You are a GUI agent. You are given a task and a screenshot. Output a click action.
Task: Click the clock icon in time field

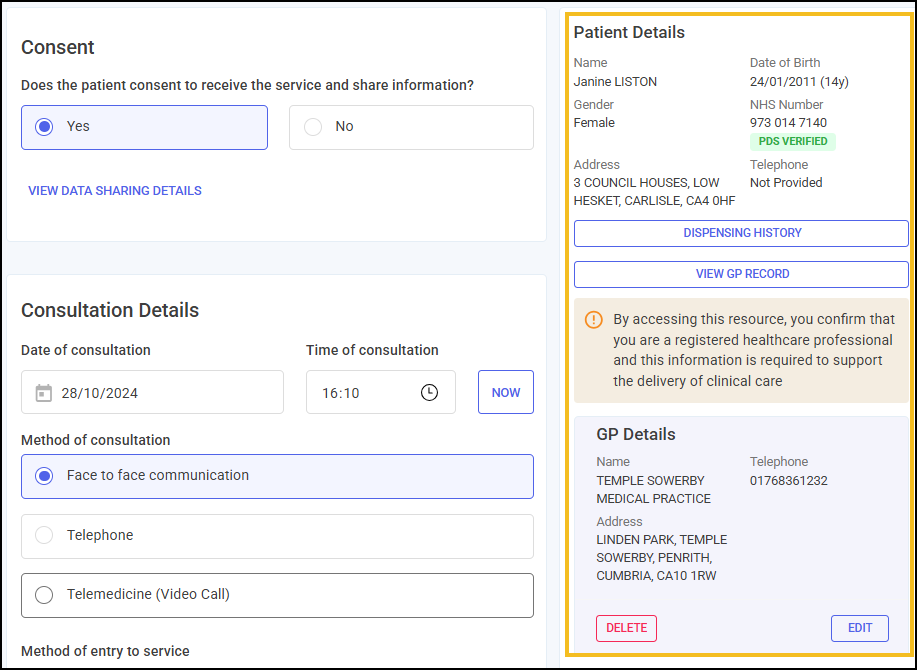429,392
